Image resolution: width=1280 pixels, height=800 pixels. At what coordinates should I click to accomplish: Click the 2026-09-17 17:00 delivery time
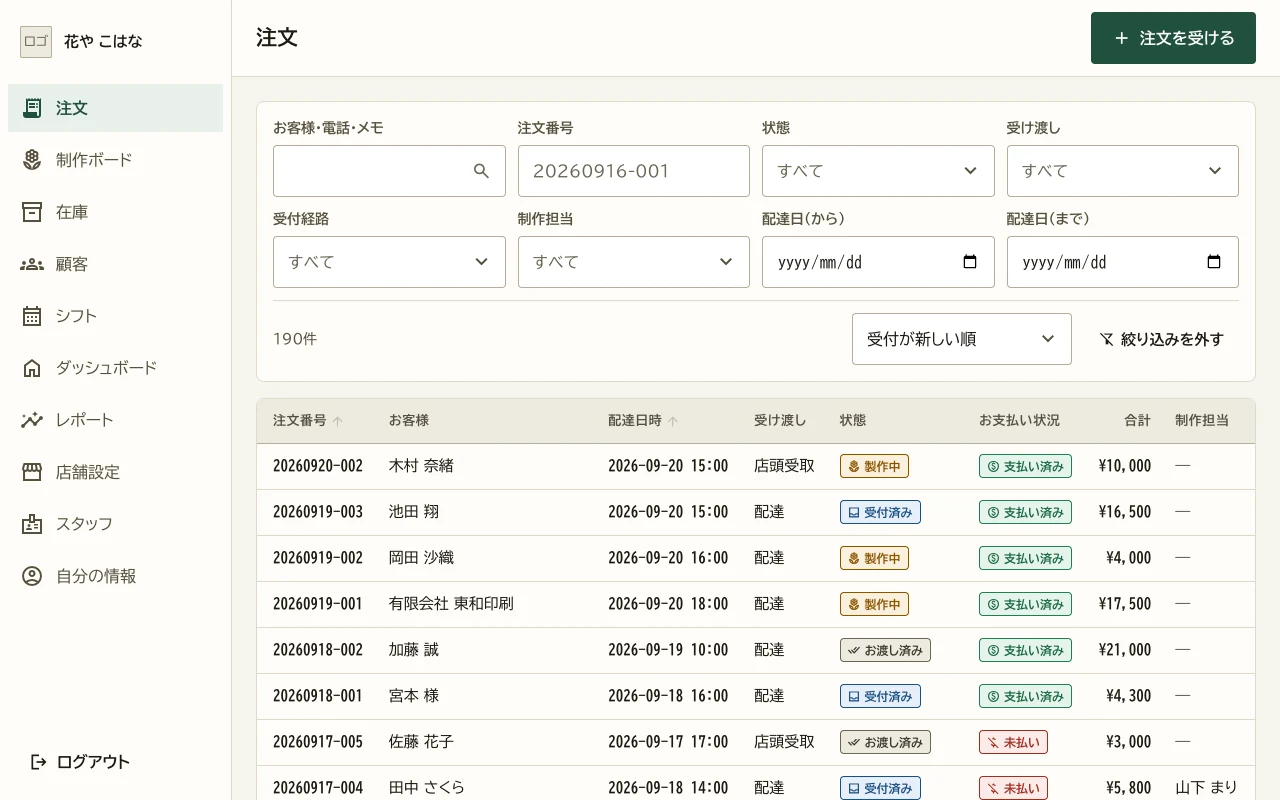point(668,742)
